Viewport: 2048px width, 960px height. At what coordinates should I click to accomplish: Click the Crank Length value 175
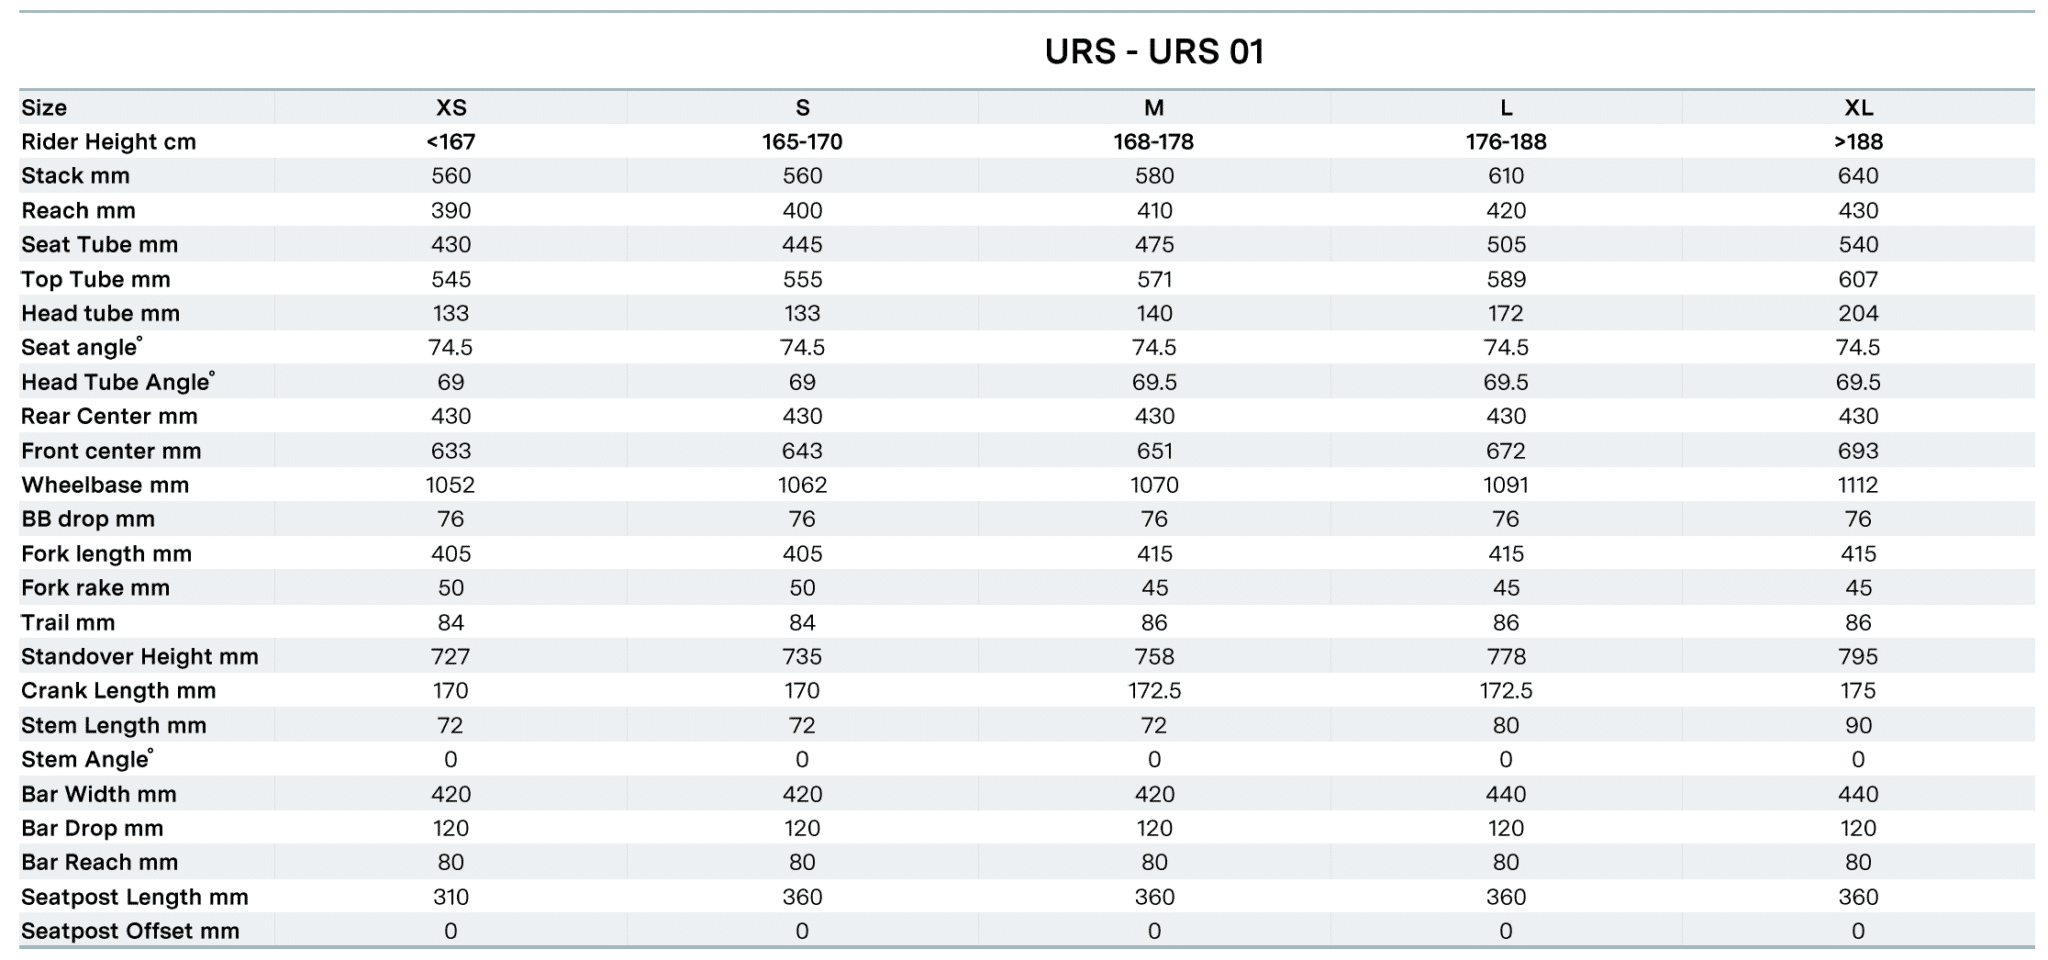pyautogui.click(x=1858, y=691)
